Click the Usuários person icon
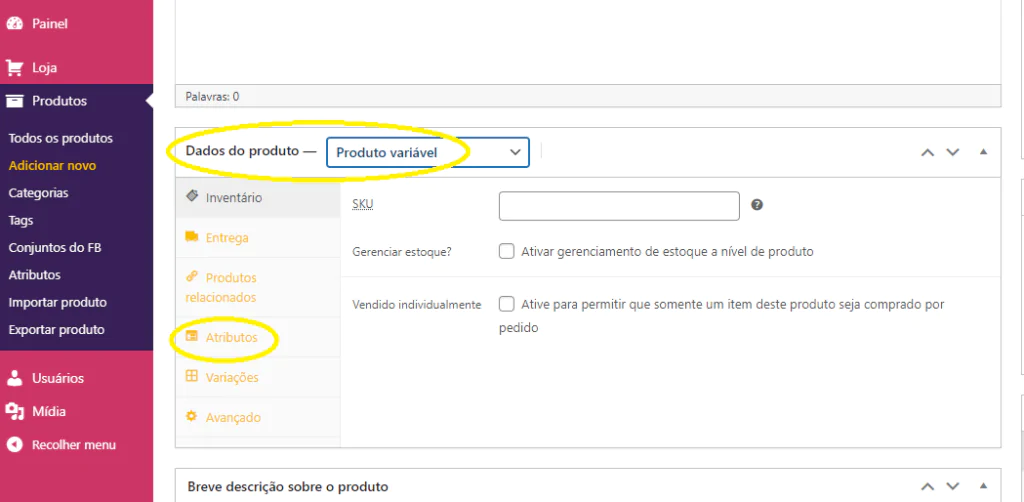 tap(14, 378)
